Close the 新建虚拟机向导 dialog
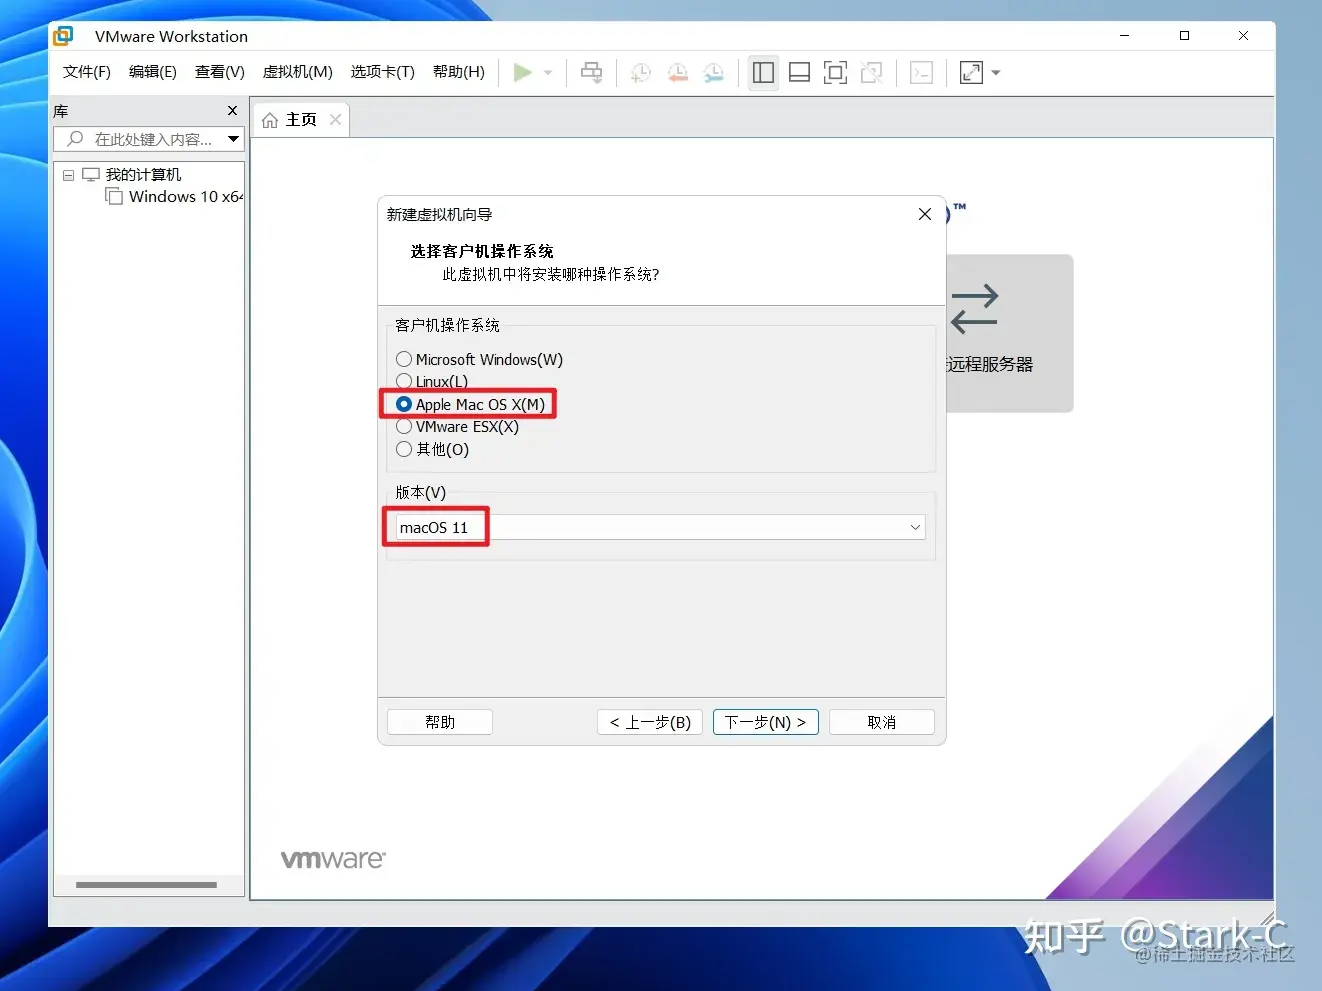The image size is (1322, 991). click(x=925, y=215)
